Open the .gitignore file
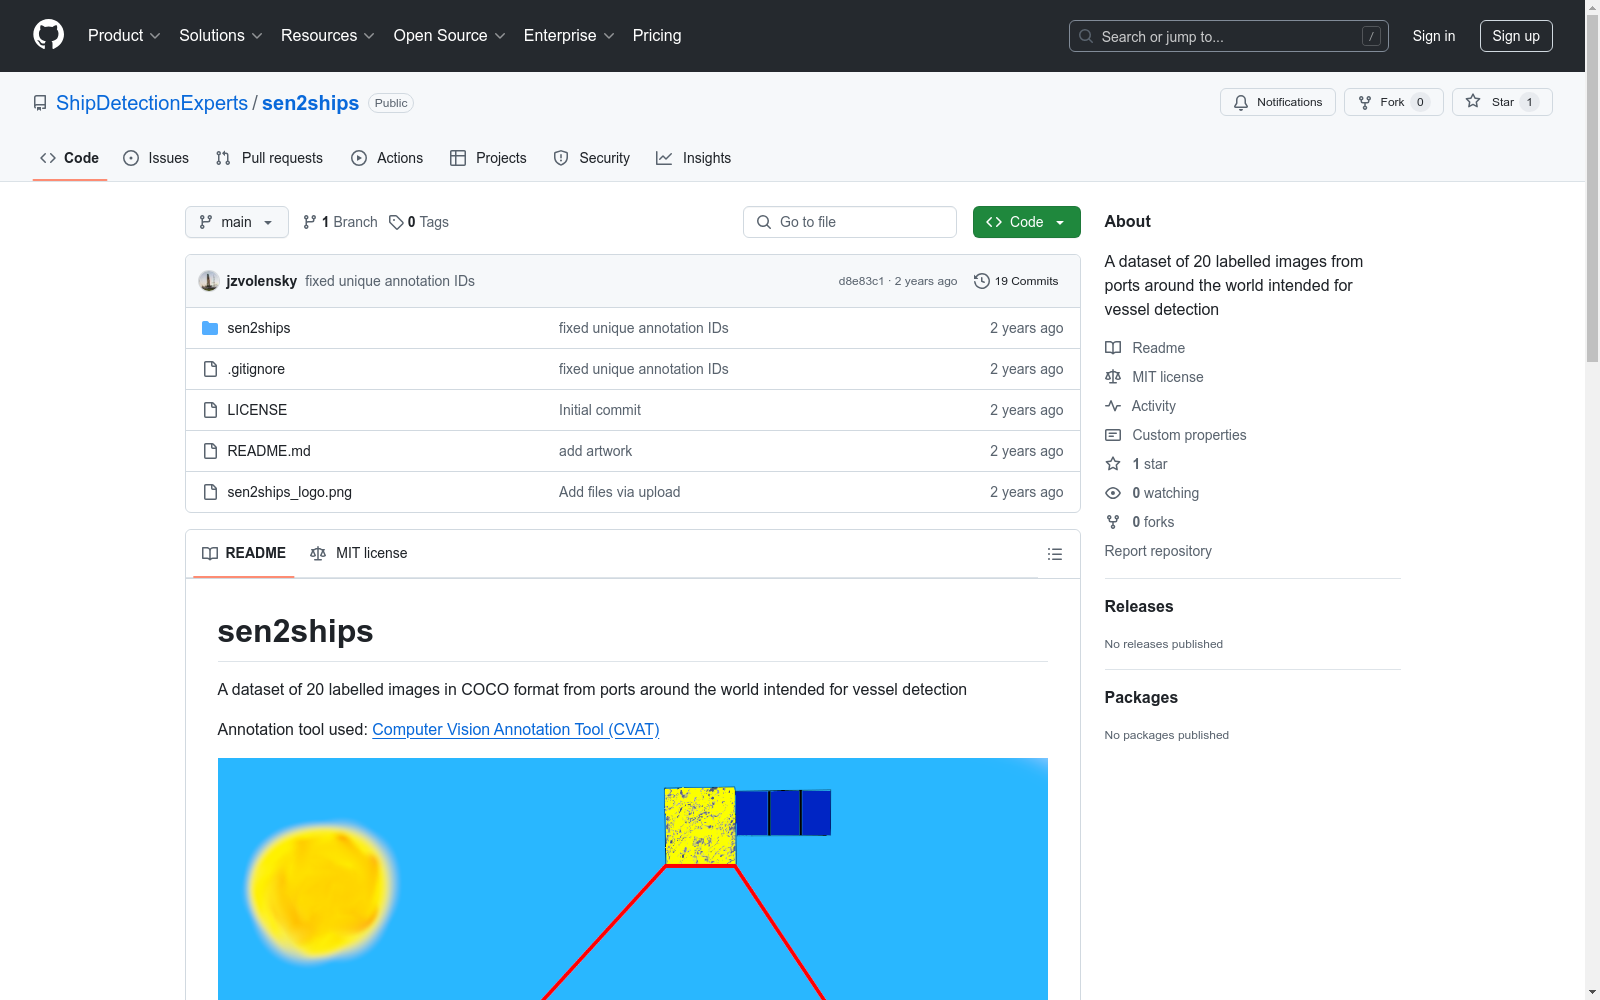Image resolution: width=1600 pixels, height=1000 pixels. (x=256, y=369)
